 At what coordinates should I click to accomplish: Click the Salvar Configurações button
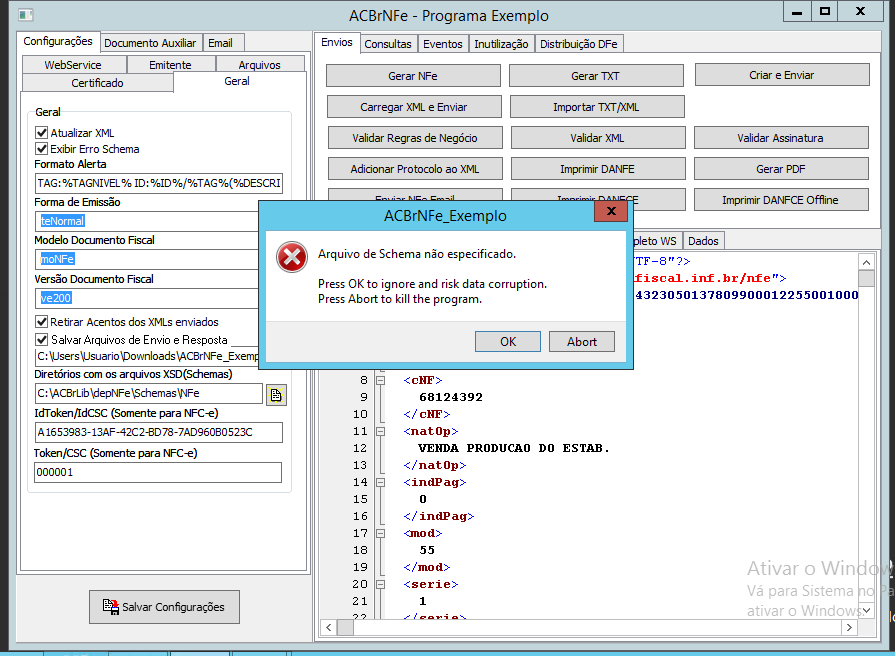pyautogui.click(x=164, y=606)
